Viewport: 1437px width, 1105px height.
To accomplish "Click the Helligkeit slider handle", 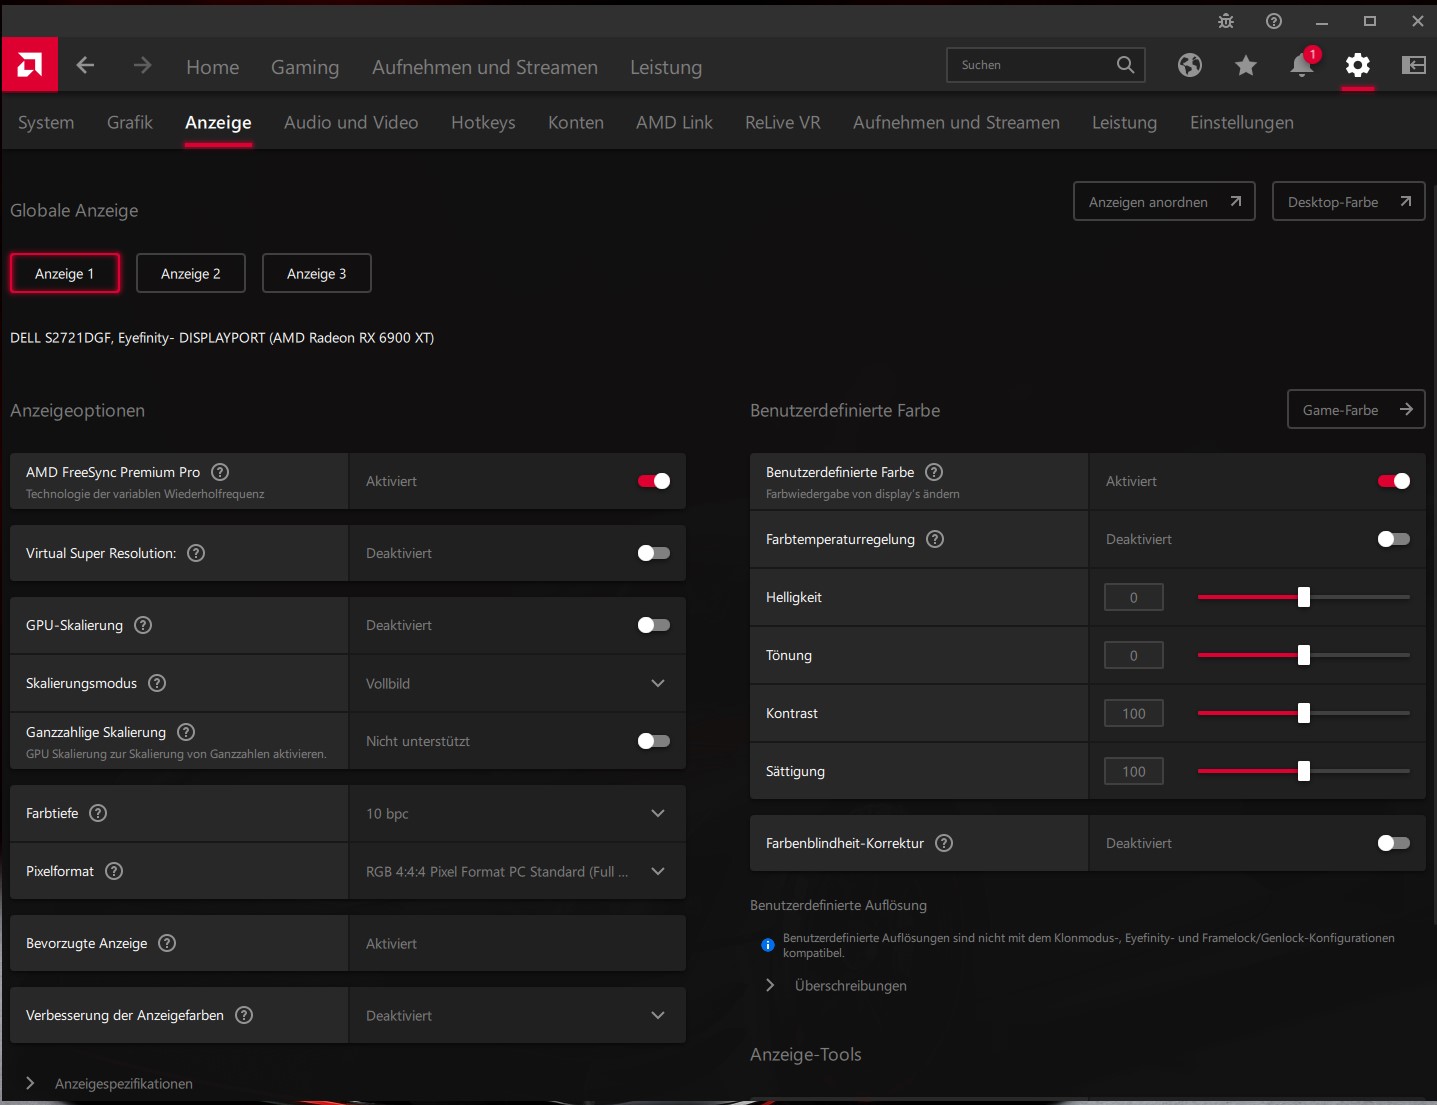I will tap(1303, 597).
